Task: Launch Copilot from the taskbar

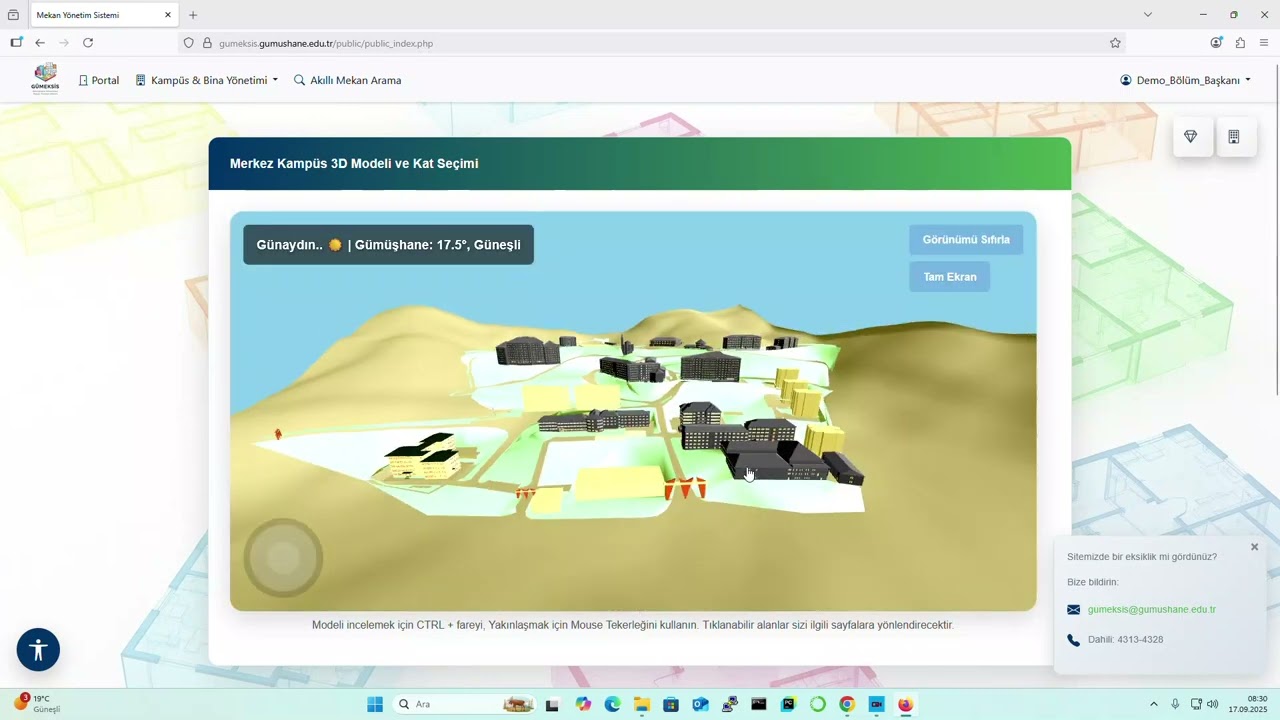Action: pyautogui.click(x=584, y=704)
